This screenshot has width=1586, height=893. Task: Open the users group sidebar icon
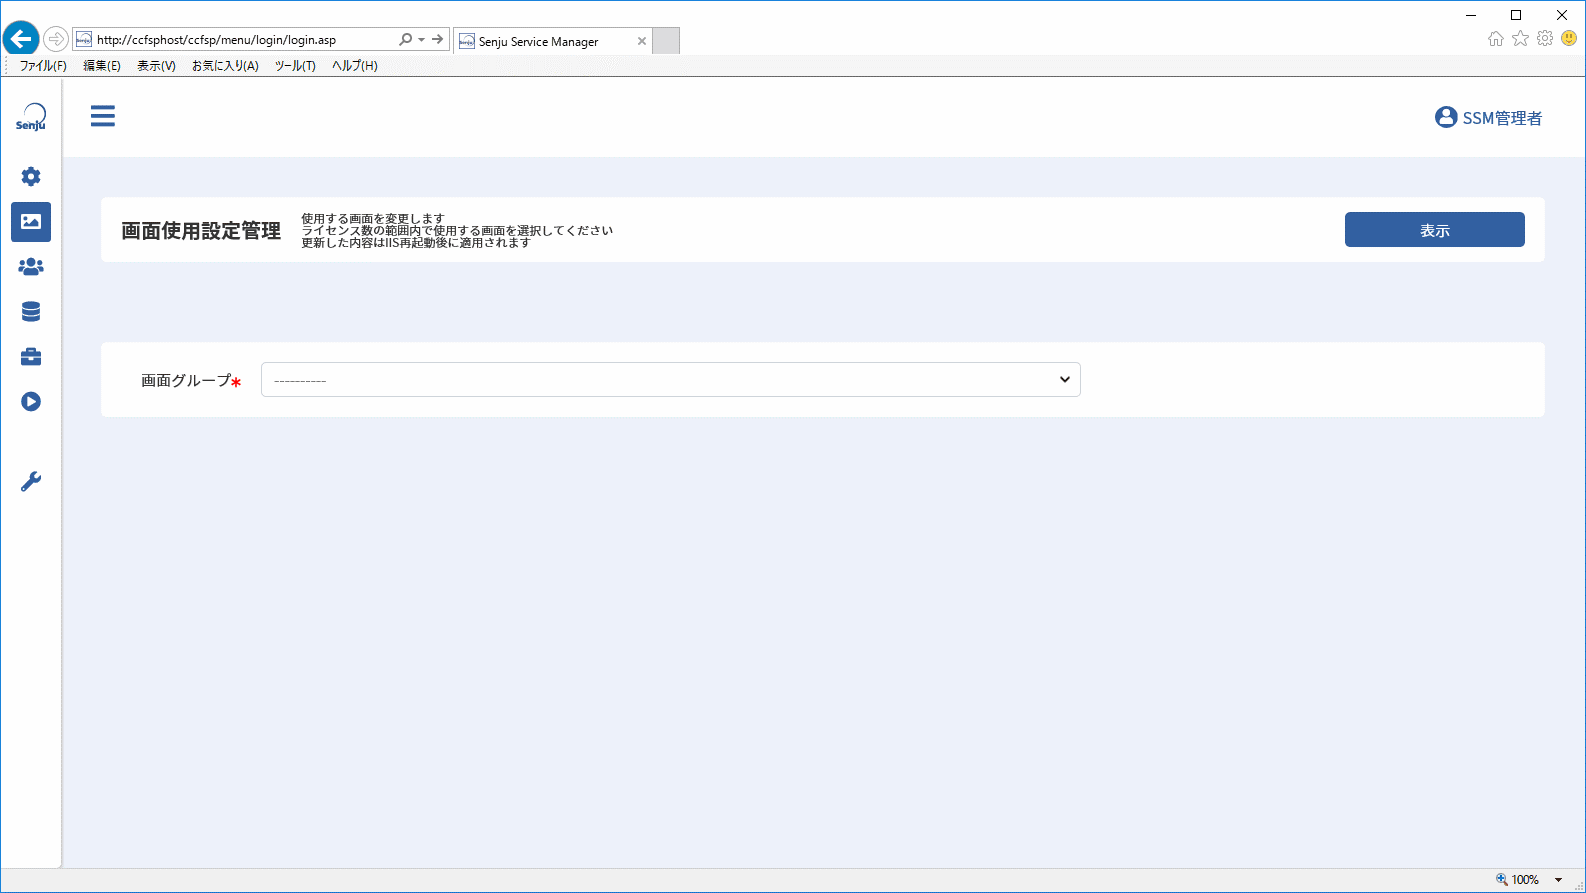click(31, 267)
